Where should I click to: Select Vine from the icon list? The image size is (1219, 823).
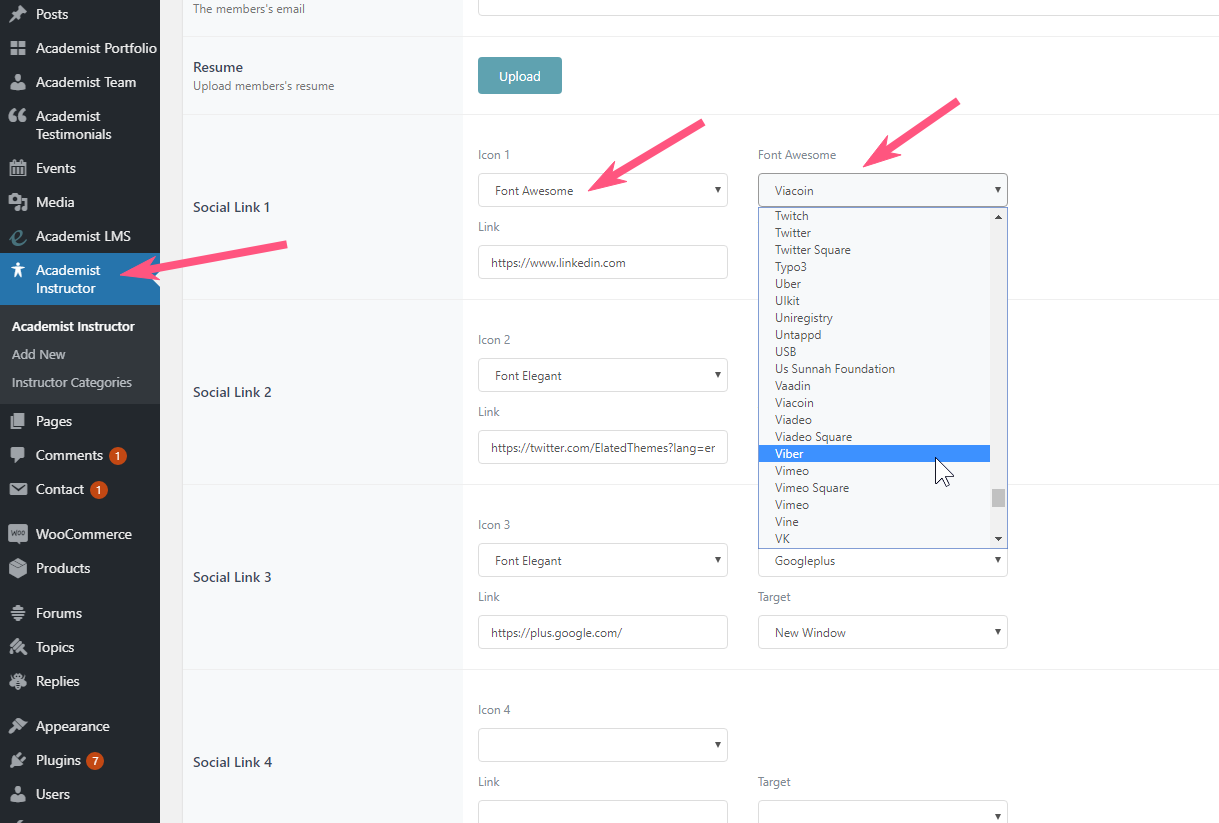(875, 522)
